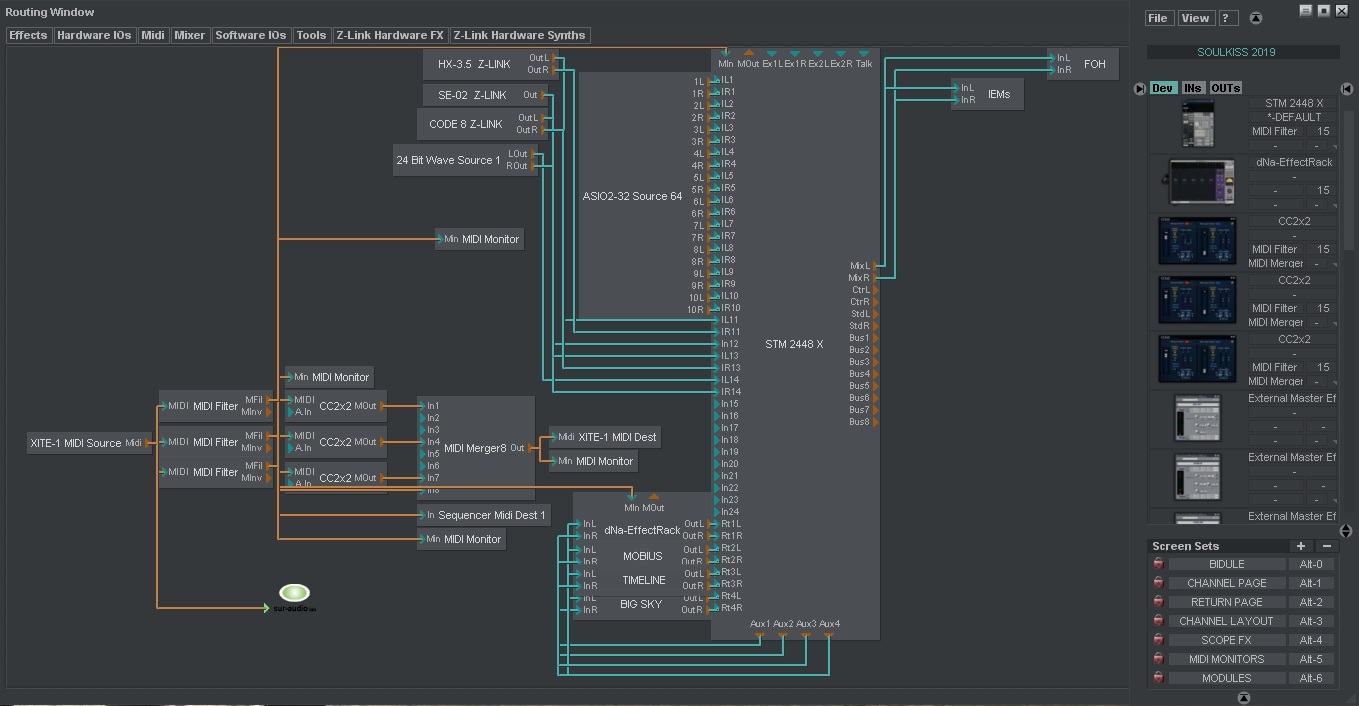
Task: Open the View menu in the right panel
Action: coord(1195,18)
